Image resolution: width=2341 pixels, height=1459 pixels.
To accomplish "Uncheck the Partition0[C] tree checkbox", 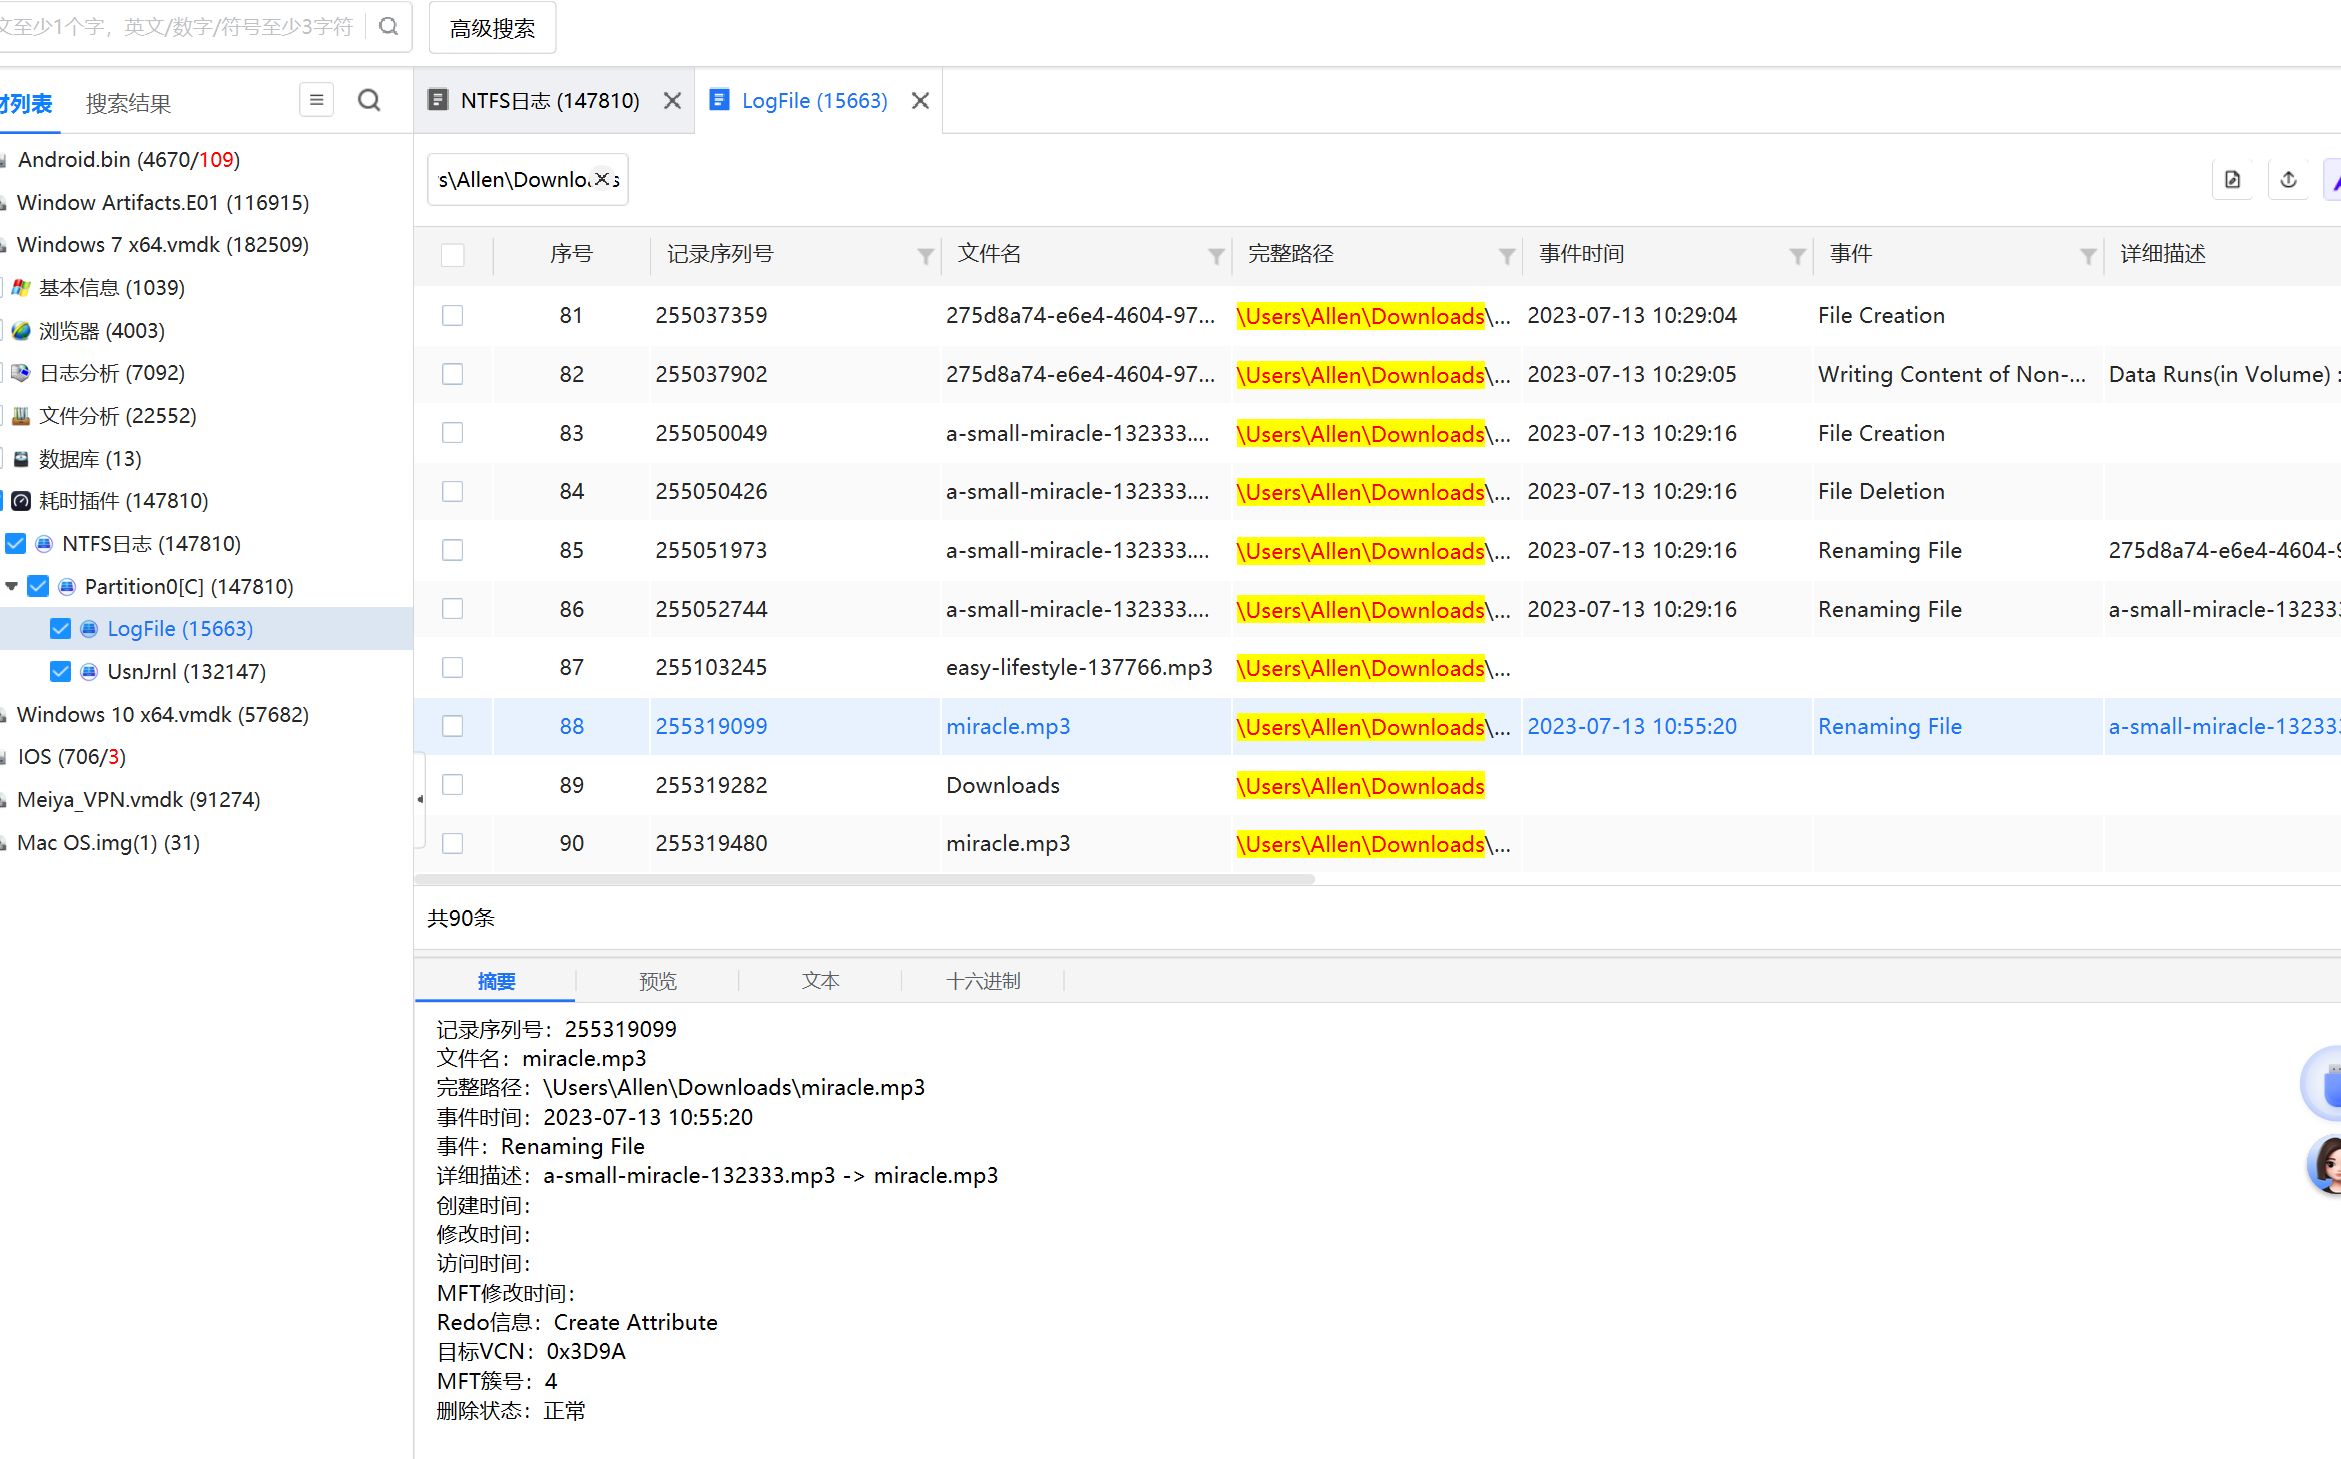I will pos(38,586).
